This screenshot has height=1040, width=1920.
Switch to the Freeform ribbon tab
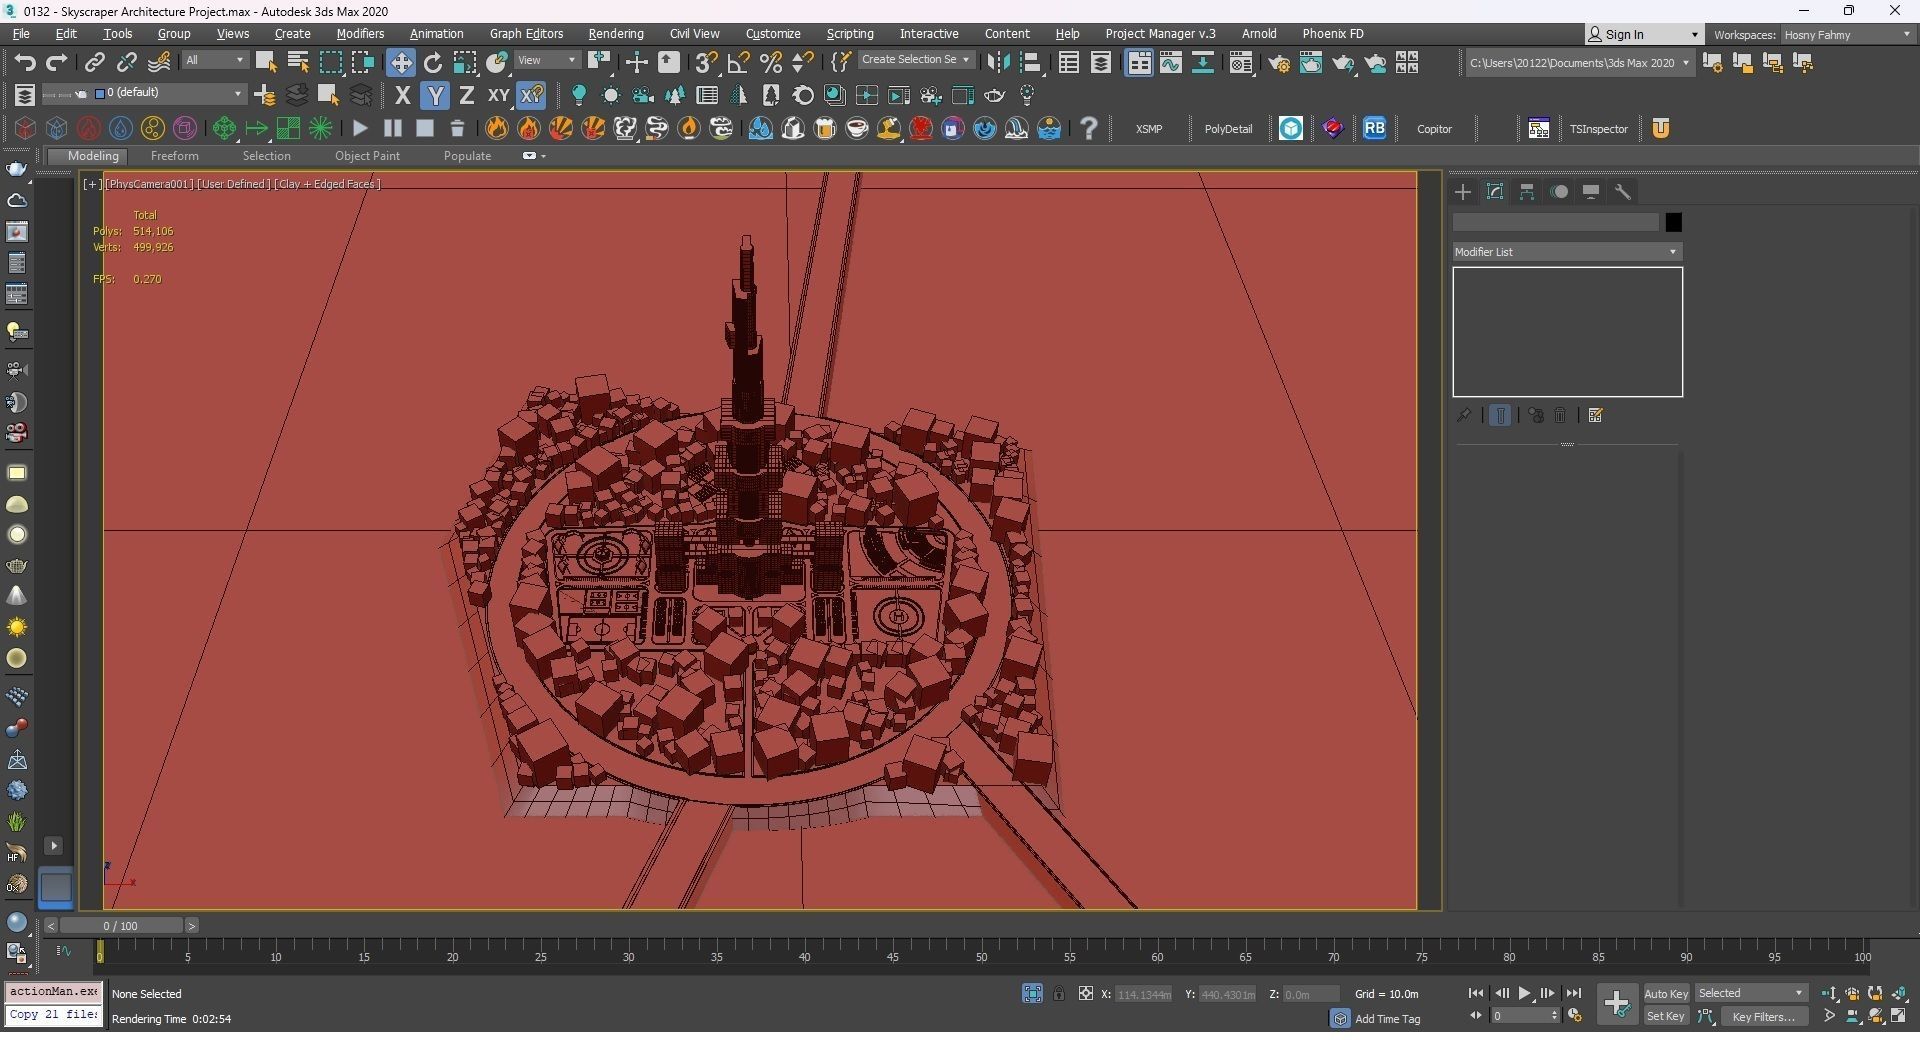[x=174, y=156]
